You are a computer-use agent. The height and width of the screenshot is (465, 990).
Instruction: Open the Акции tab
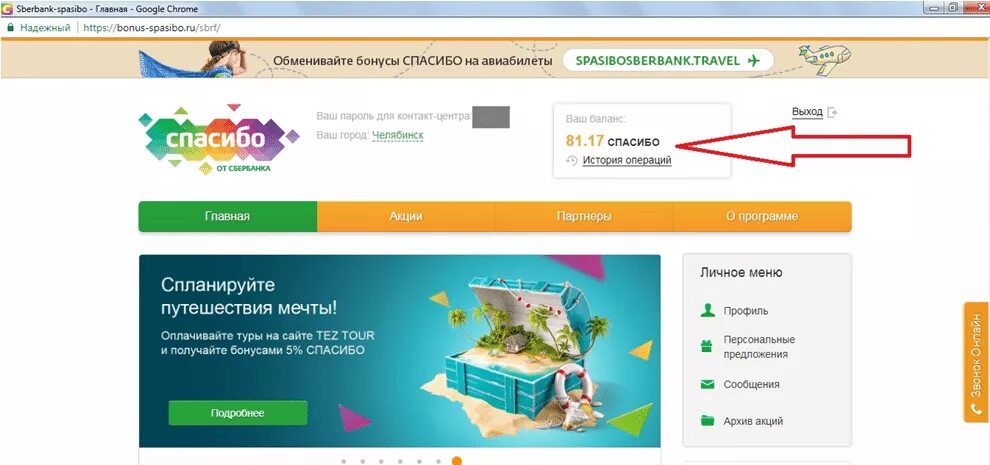(406, 217)
